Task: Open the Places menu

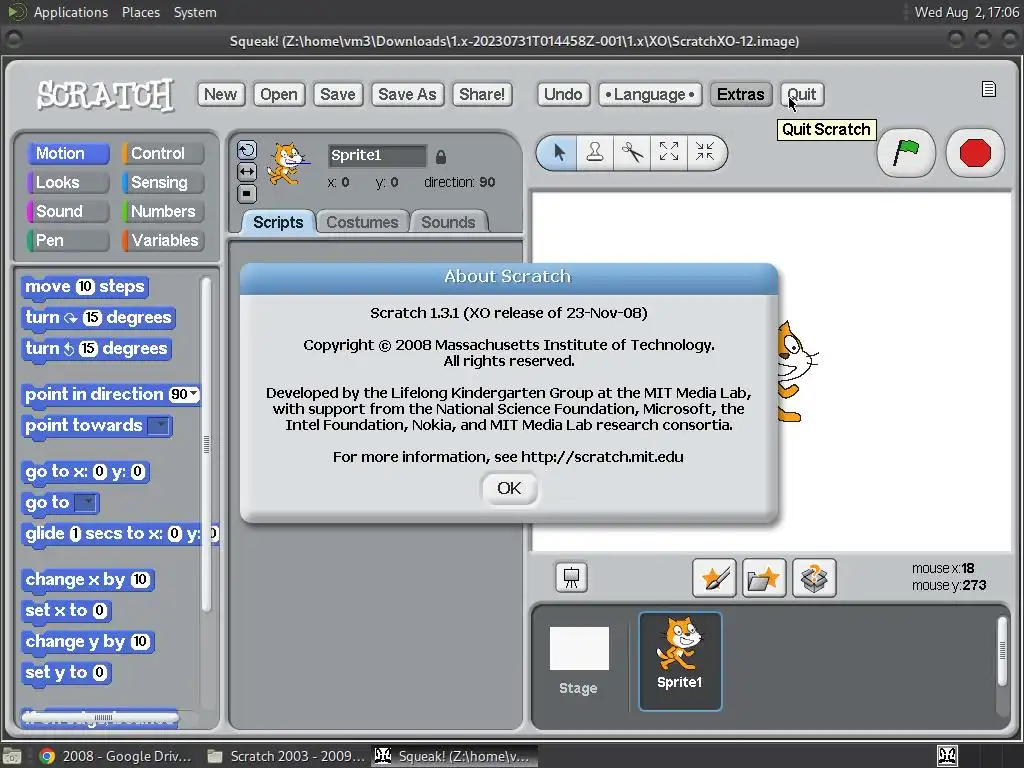Action: 140,12
